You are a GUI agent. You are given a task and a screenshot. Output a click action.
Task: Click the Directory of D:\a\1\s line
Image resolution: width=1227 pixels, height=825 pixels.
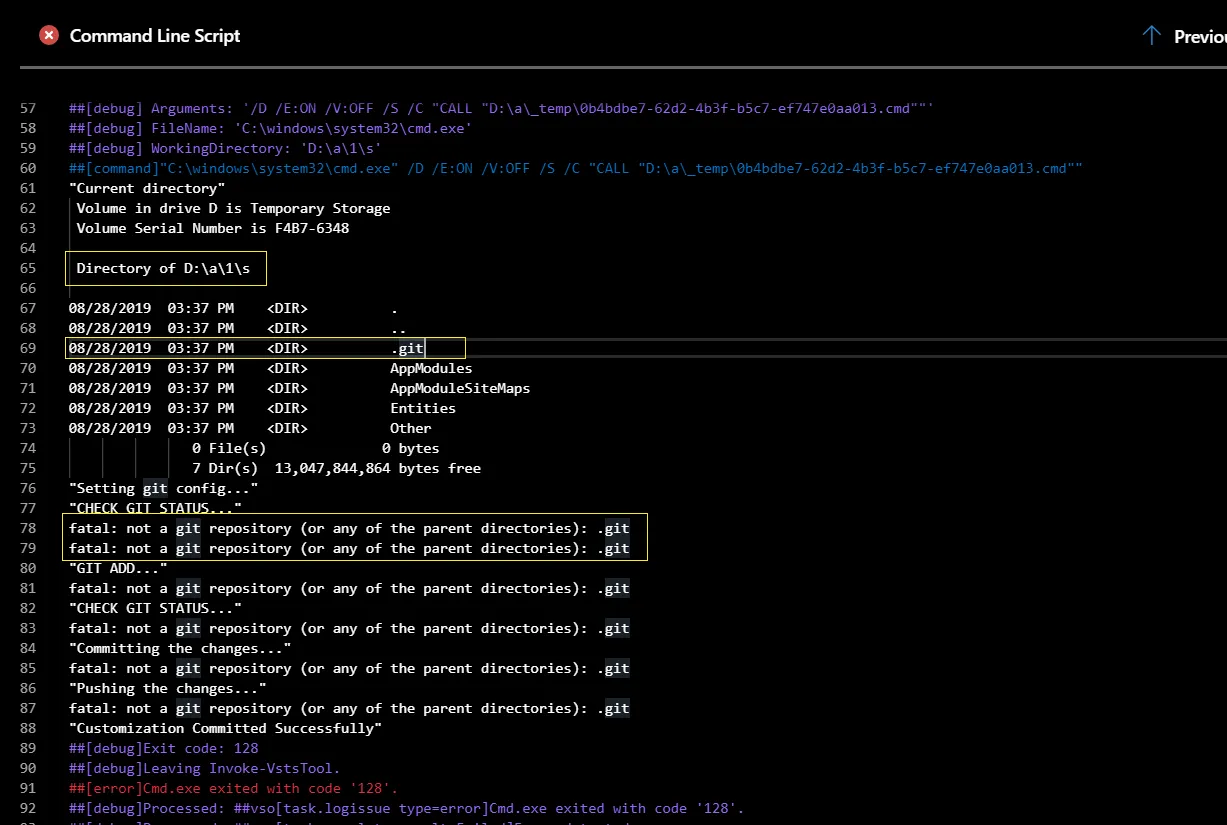tap(164, 268)
